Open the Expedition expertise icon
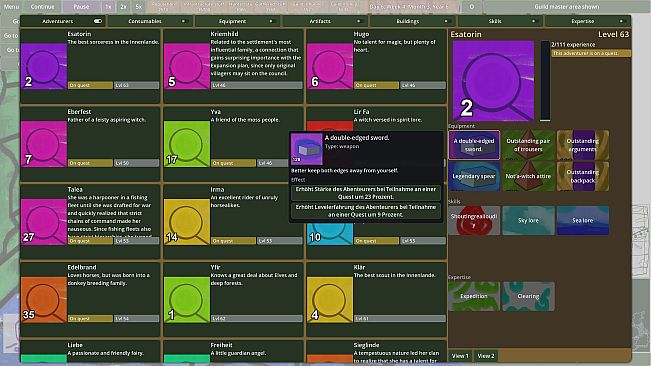The height and width of the screenshot is (366, 651). pyautogui.click(x=474, y=296)
